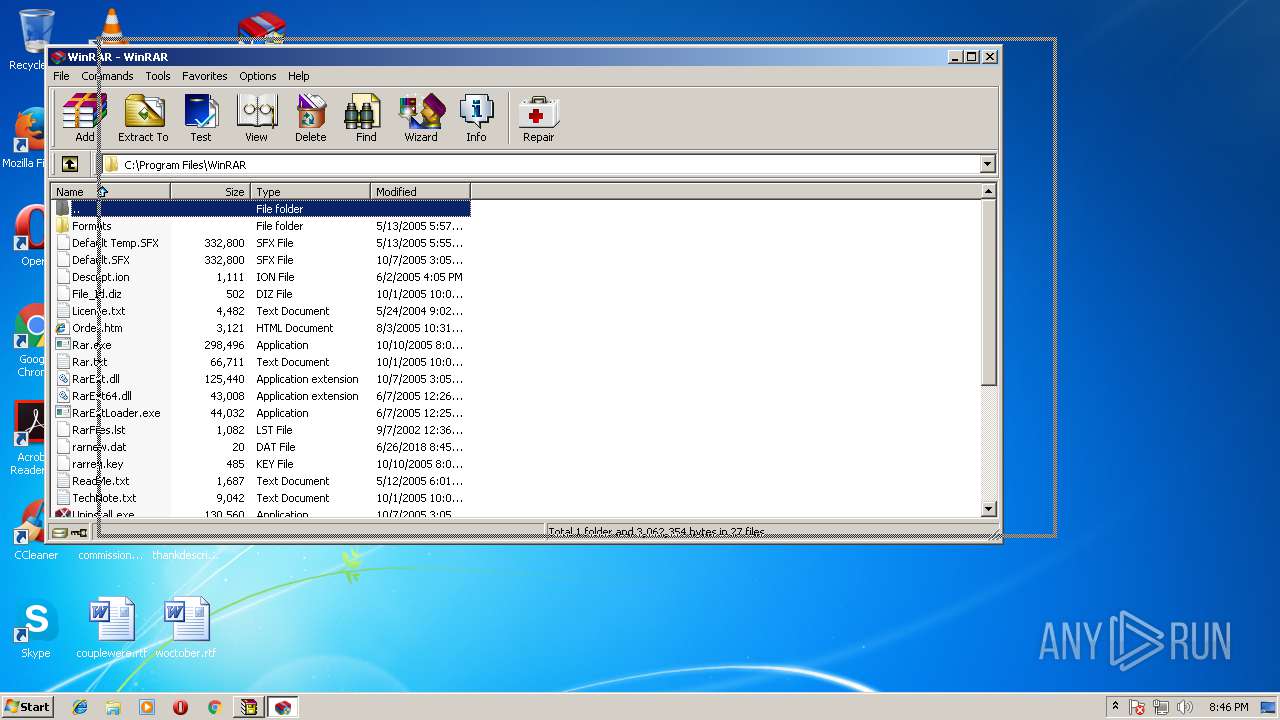Select RarExt64.dll file row

261,396
